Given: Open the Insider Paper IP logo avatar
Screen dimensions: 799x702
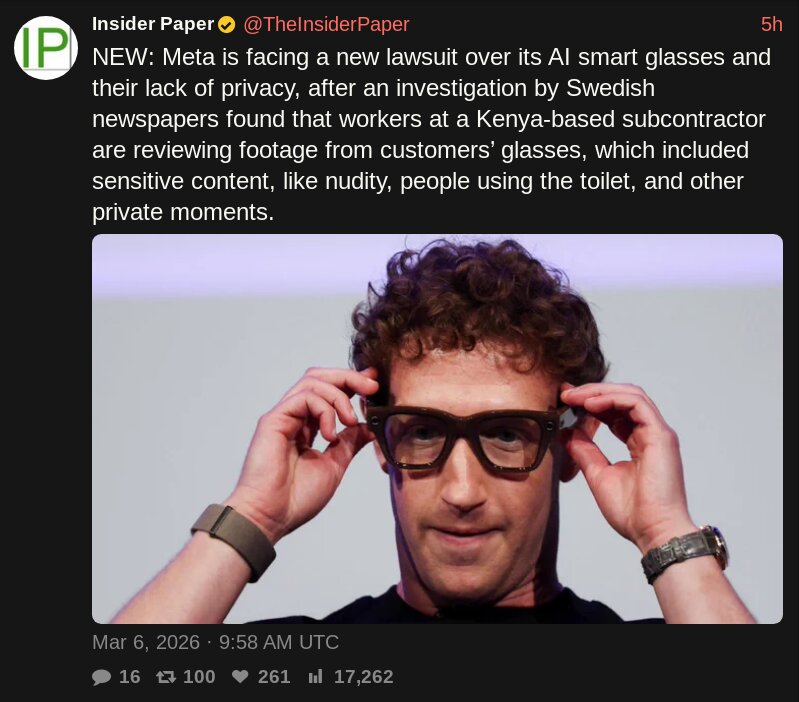Looking at the screenshot, I should coord(46,47).
